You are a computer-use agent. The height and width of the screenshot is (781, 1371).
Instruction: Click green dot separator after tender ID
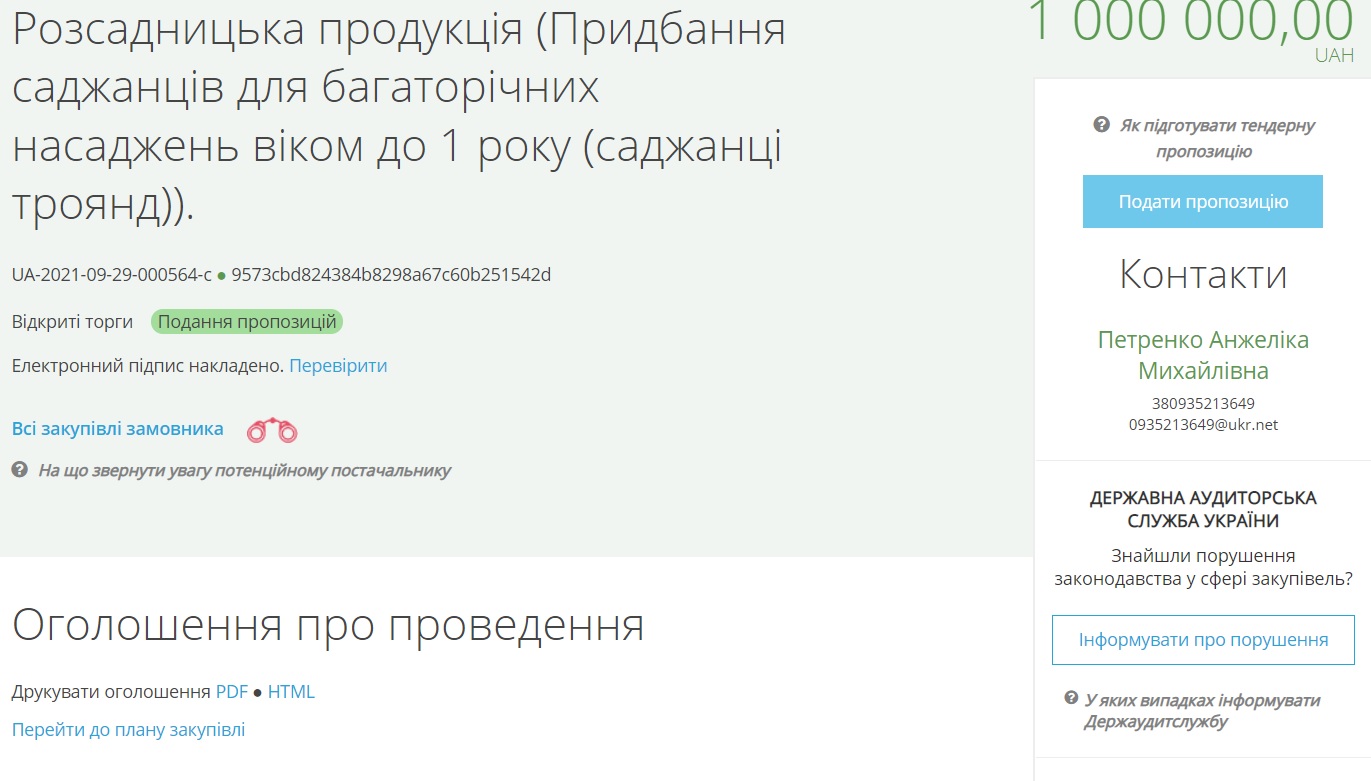[221, 275]
